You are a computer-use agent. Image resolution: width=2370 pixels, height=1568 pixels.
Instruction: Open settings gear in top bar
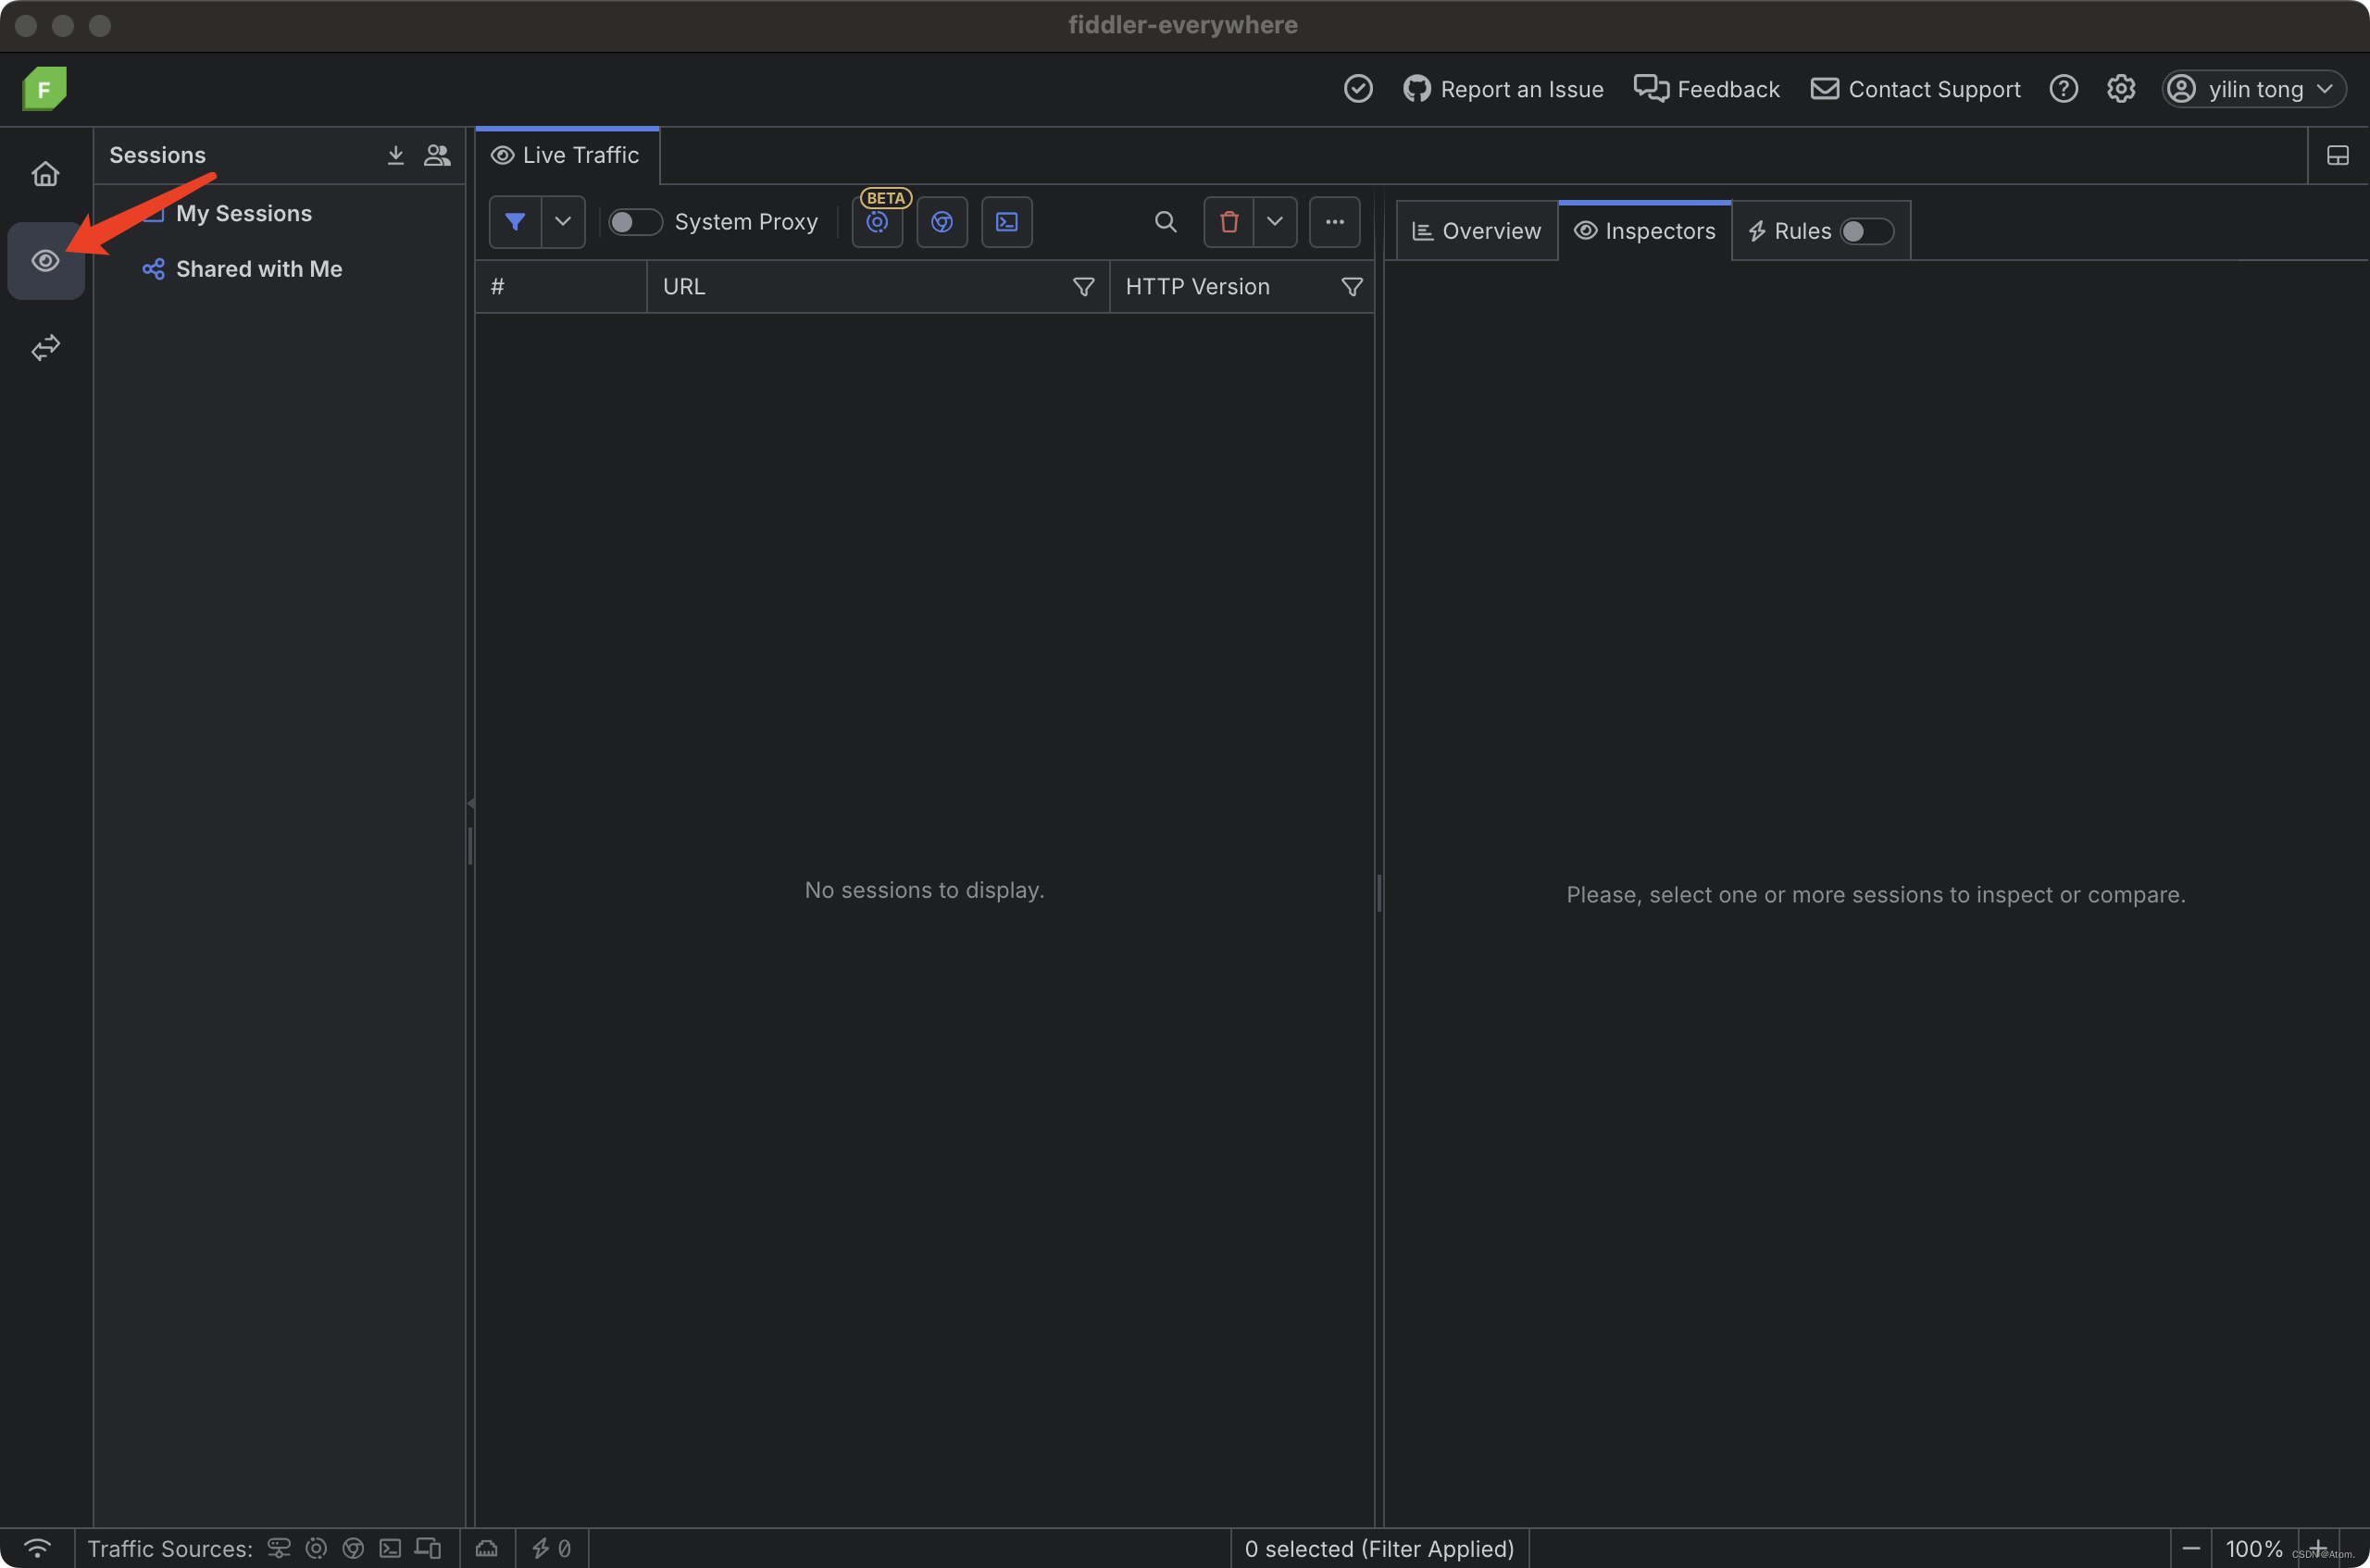(x=2120, y=89)
